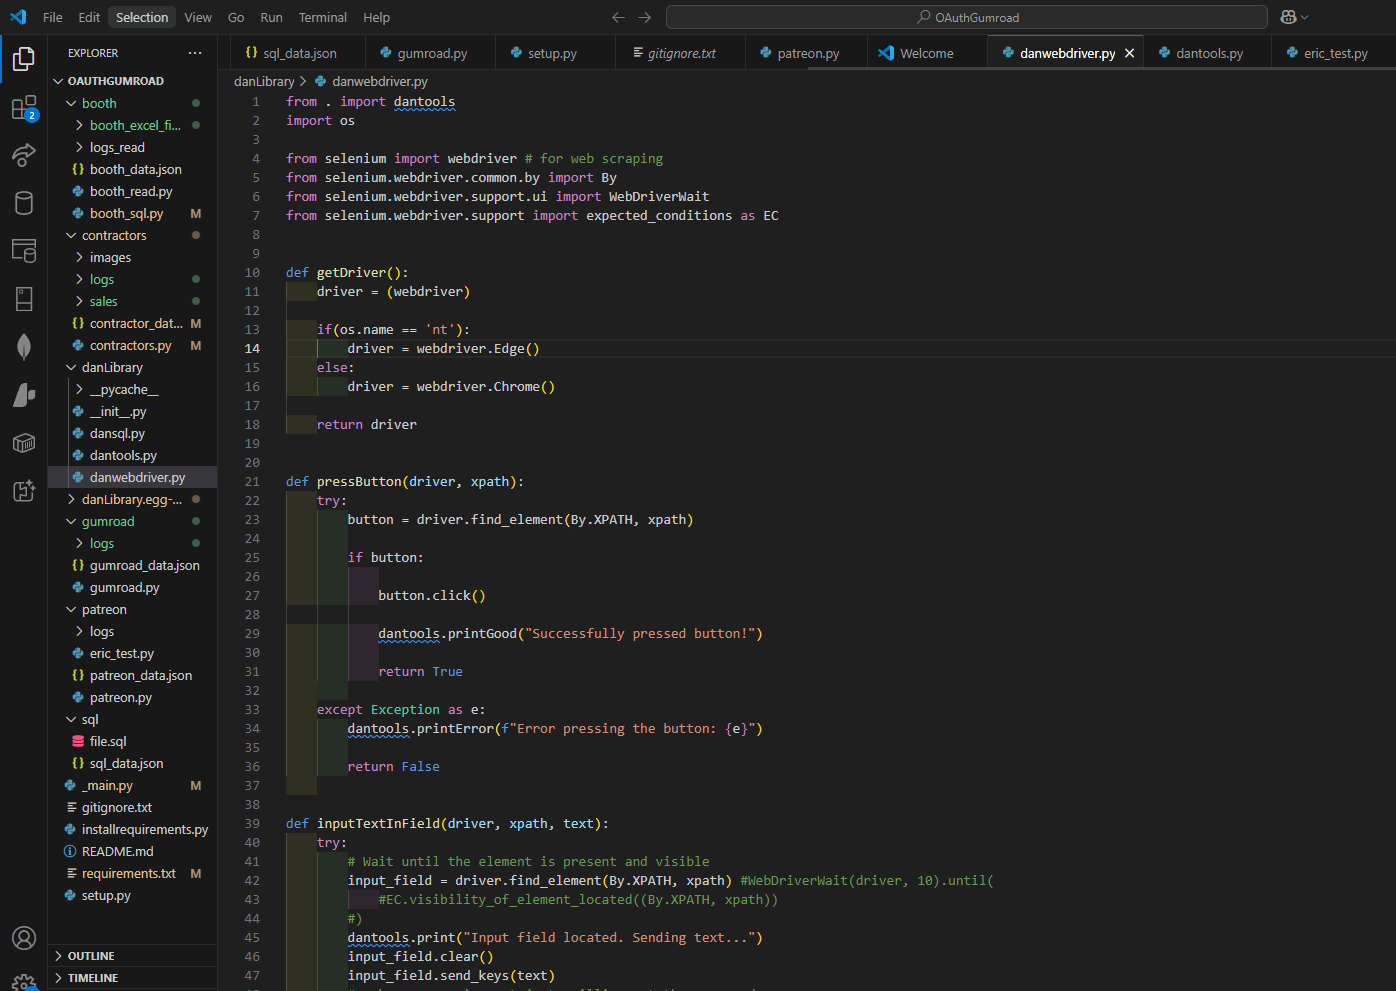Open booth_sql.py in Explorer

pyautogui.click(x=132, y=213)
